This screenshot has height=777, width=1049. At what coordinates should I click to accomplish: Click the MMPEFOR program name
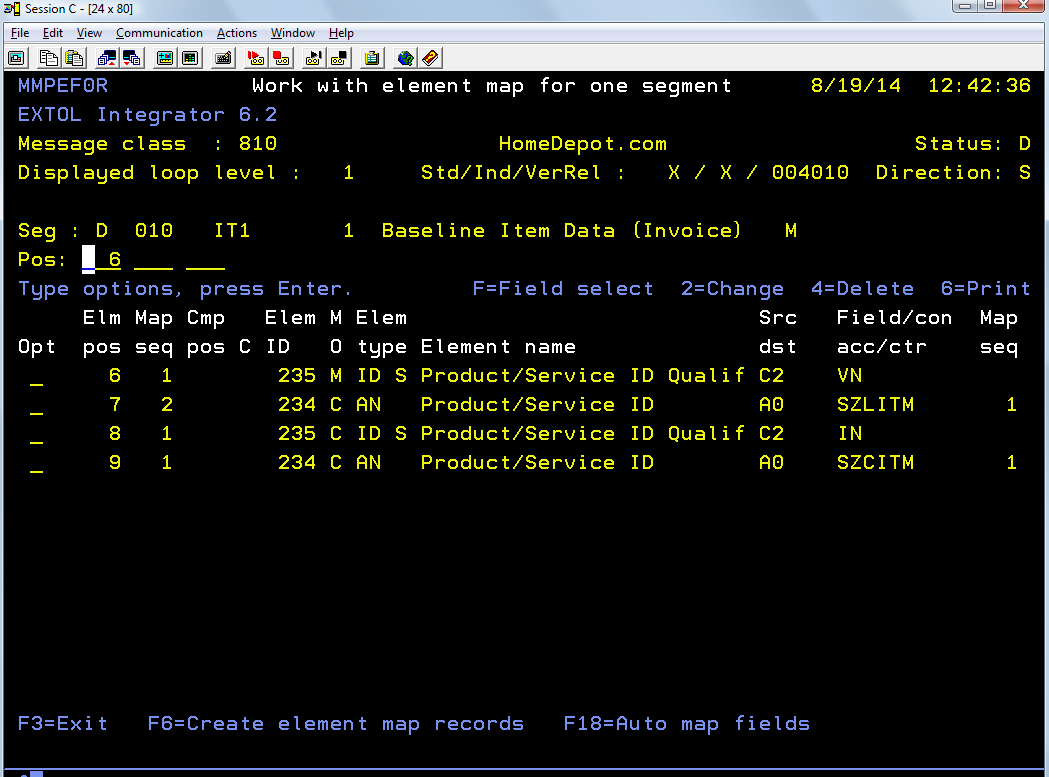click(x=63, y=86)
